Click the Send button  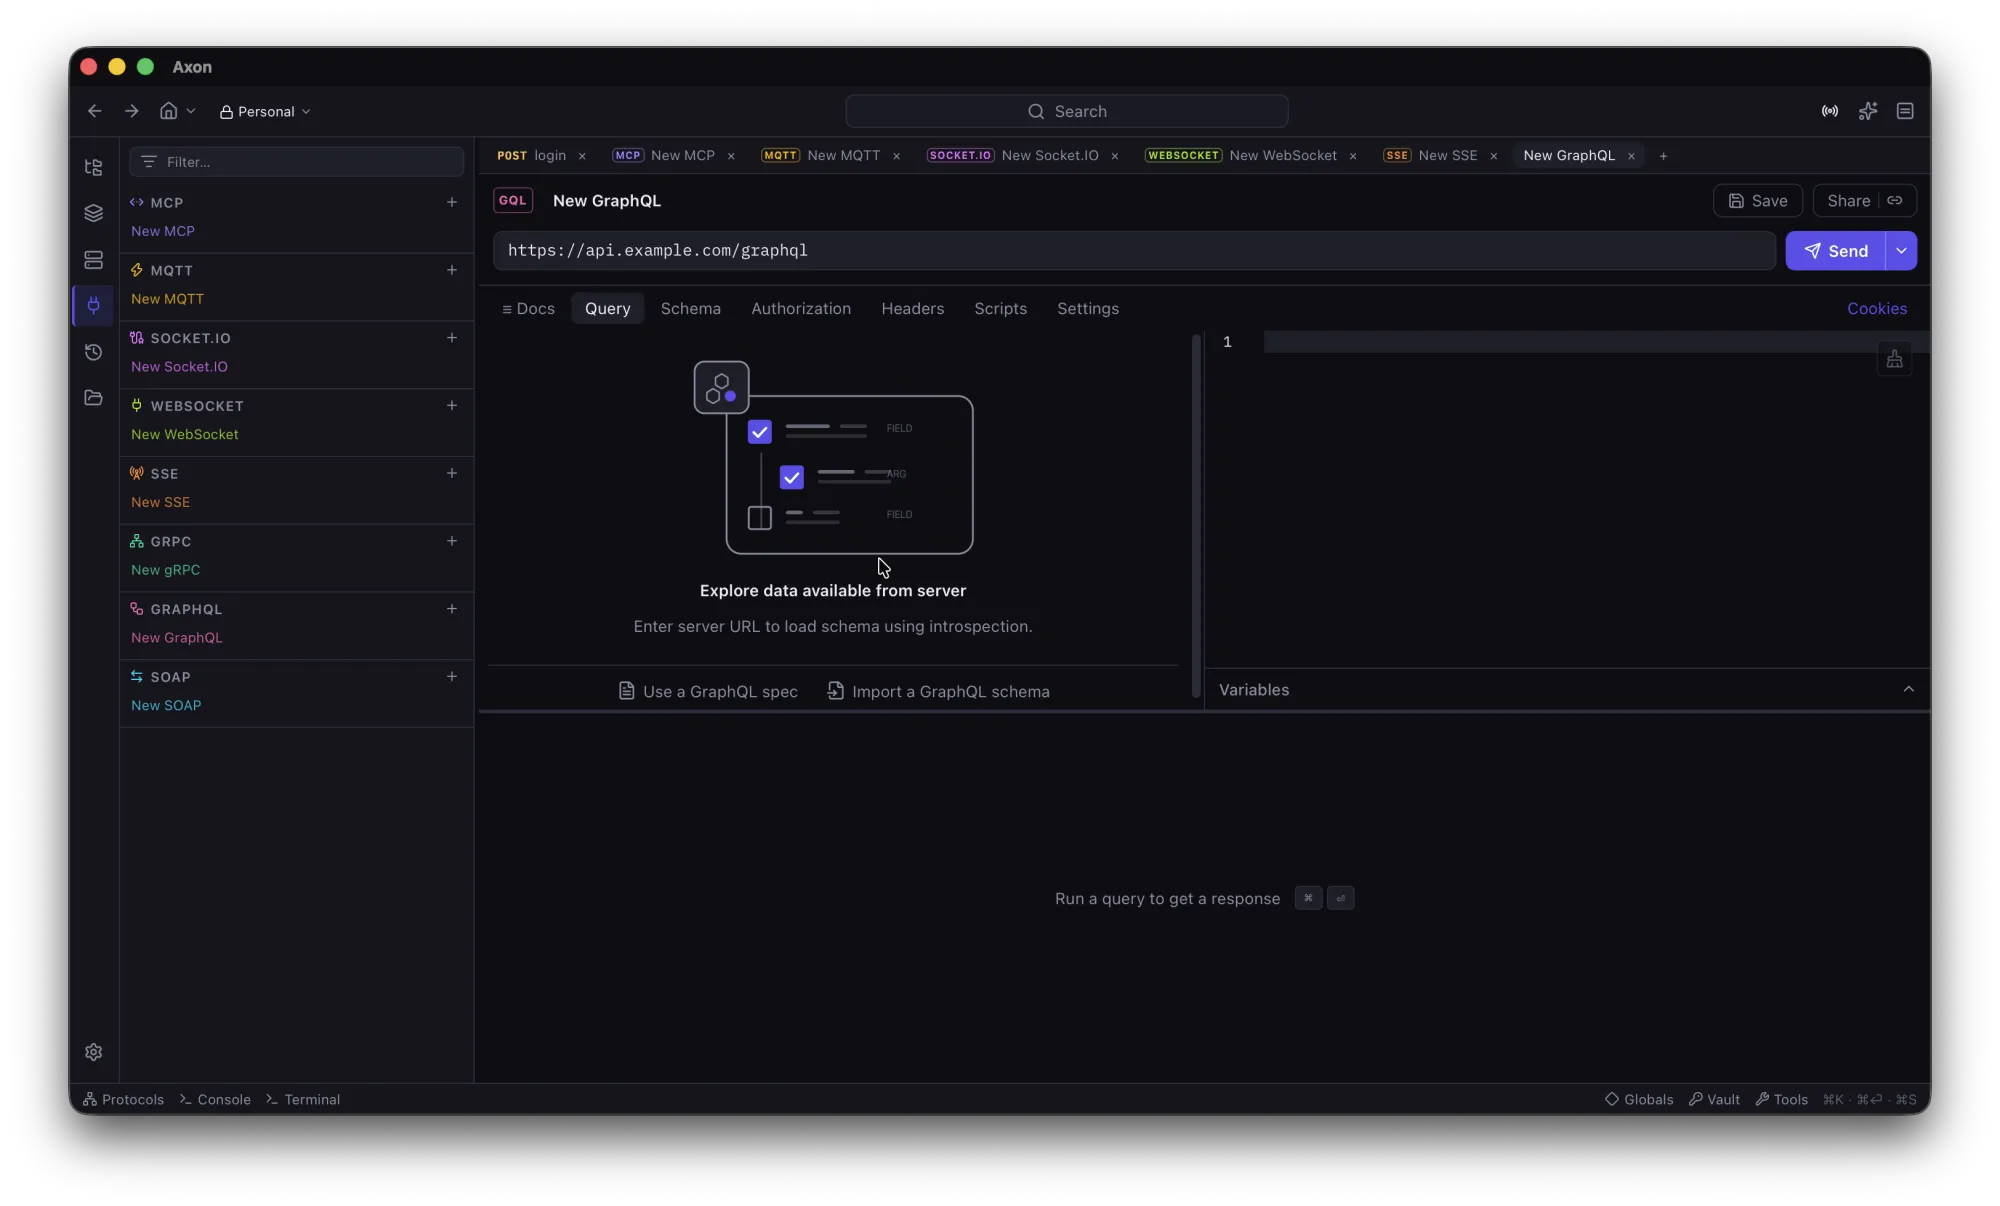click(x=1835, y=251)
